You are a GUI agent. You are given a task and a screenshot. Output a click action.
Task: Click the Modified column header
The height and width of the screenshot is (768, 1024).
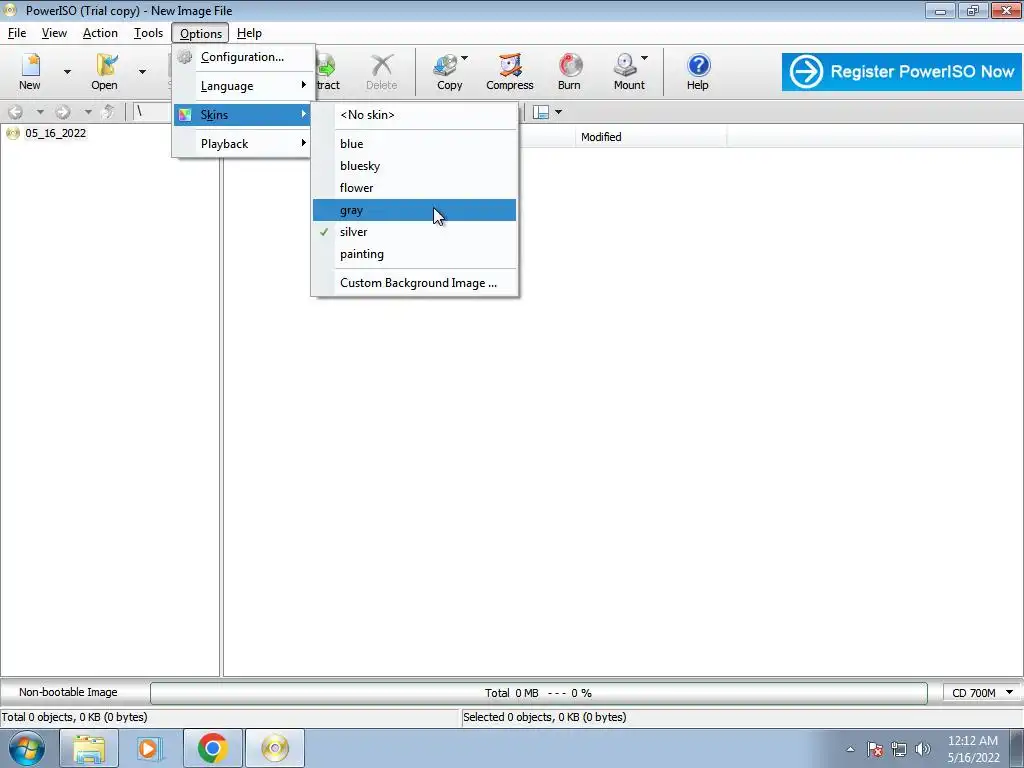tap(650, 137)
